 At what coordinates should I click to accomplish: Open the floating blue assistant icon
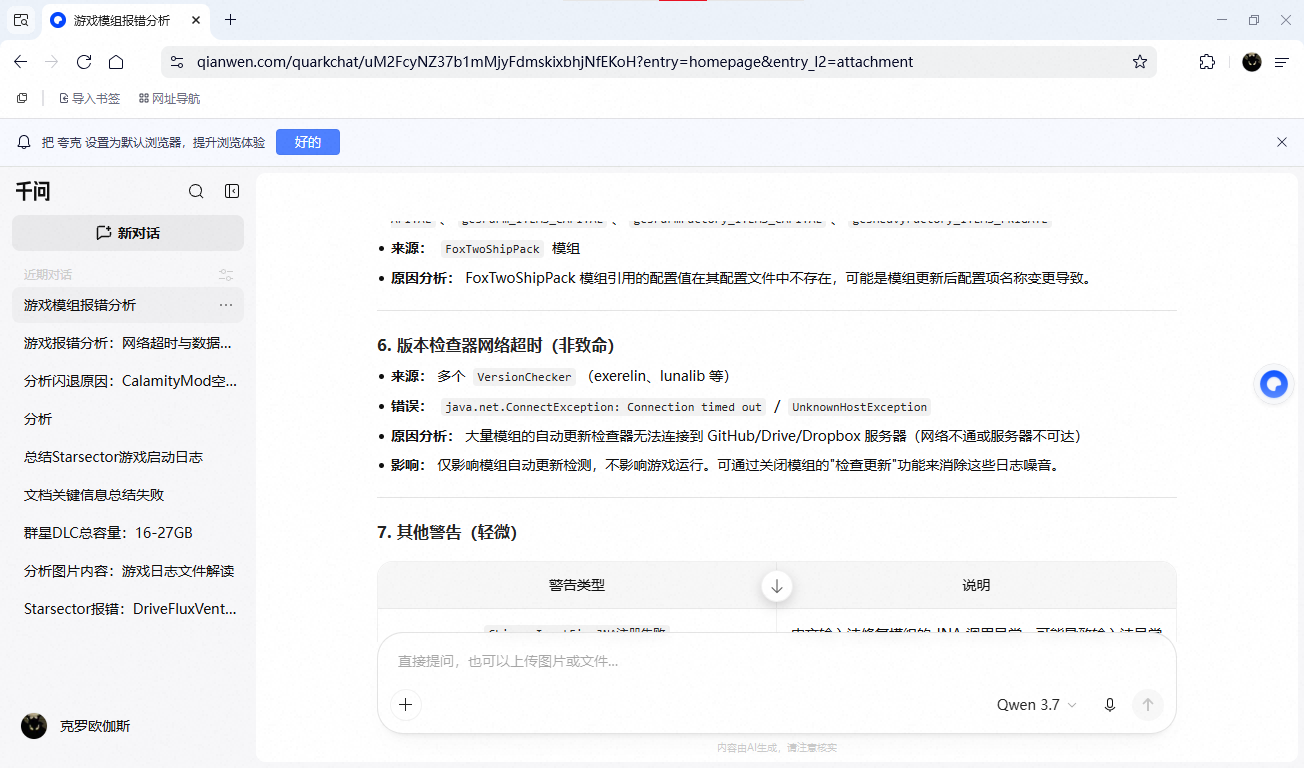(x=1274, y=384)
